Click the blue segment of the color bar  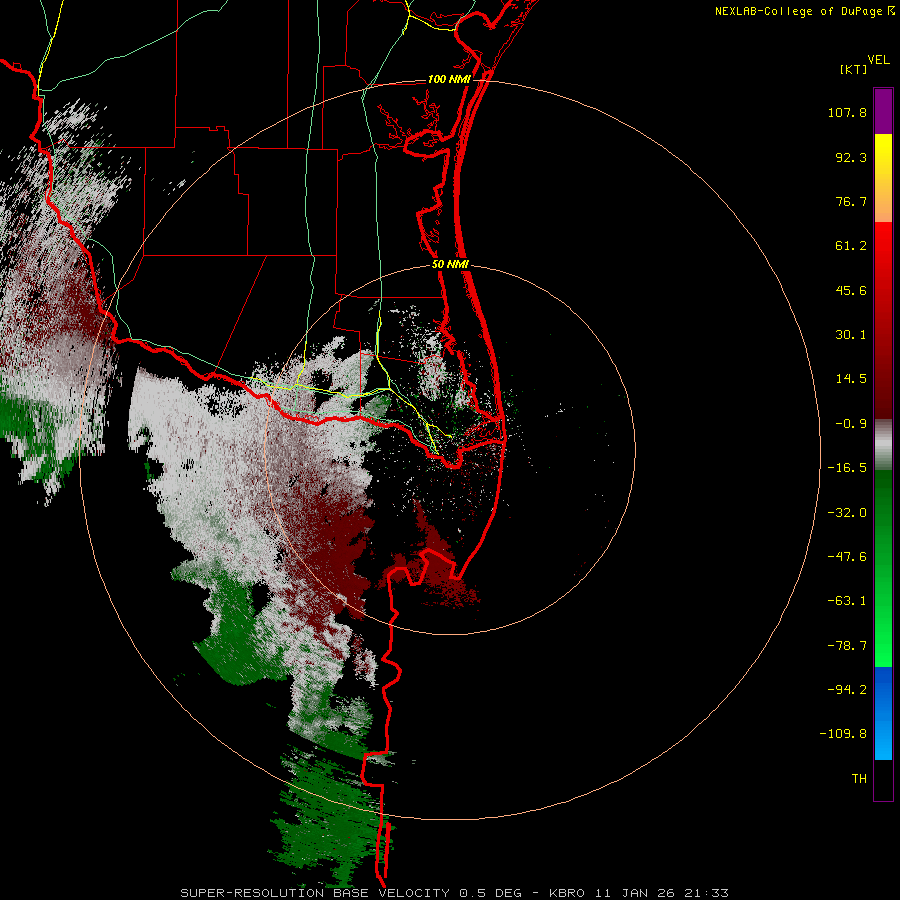pos(883,713)
